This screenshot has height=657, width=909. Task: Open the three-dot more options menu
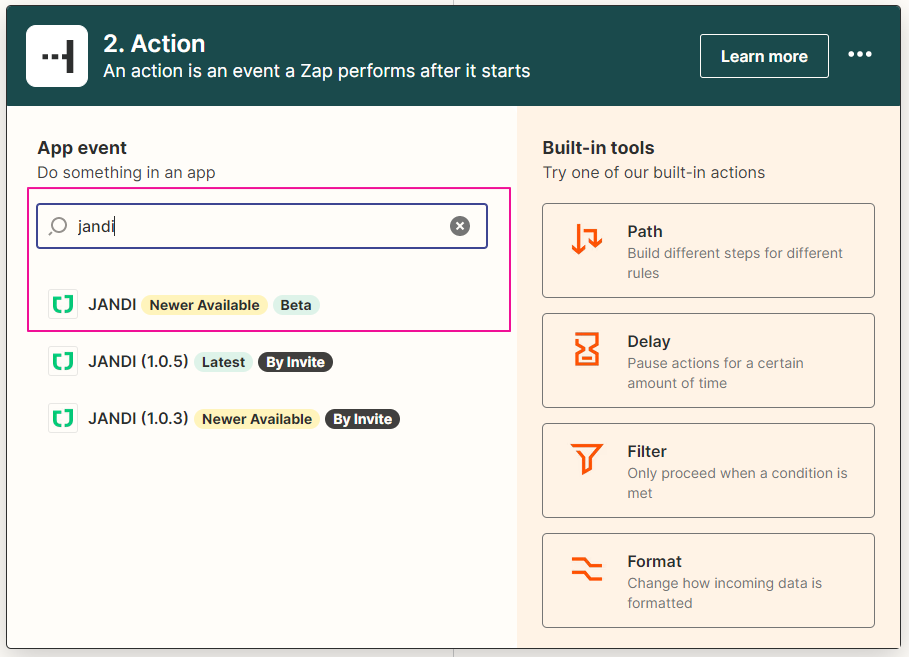[860, 55]
